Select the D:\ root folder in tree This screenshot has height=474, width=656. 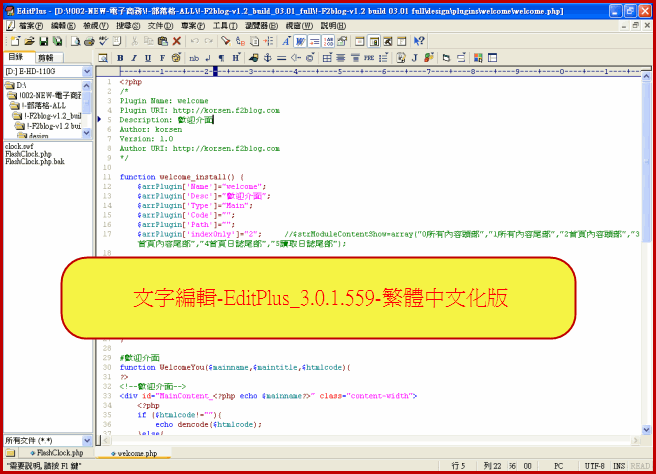[22, 85]
